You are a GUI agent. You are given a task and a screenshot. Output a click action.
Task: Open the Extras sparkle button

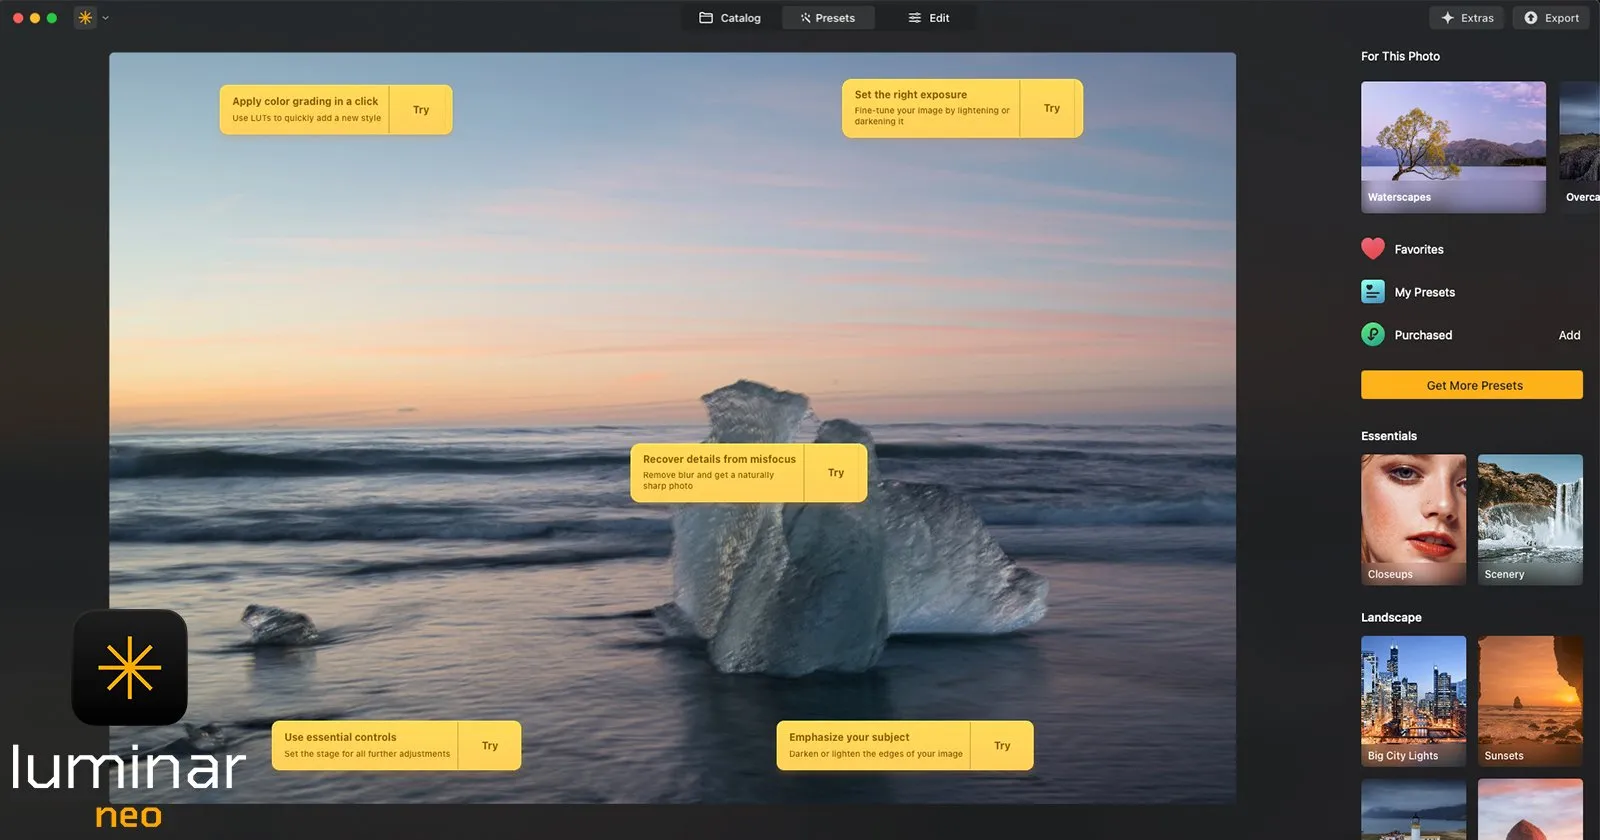1467,18
